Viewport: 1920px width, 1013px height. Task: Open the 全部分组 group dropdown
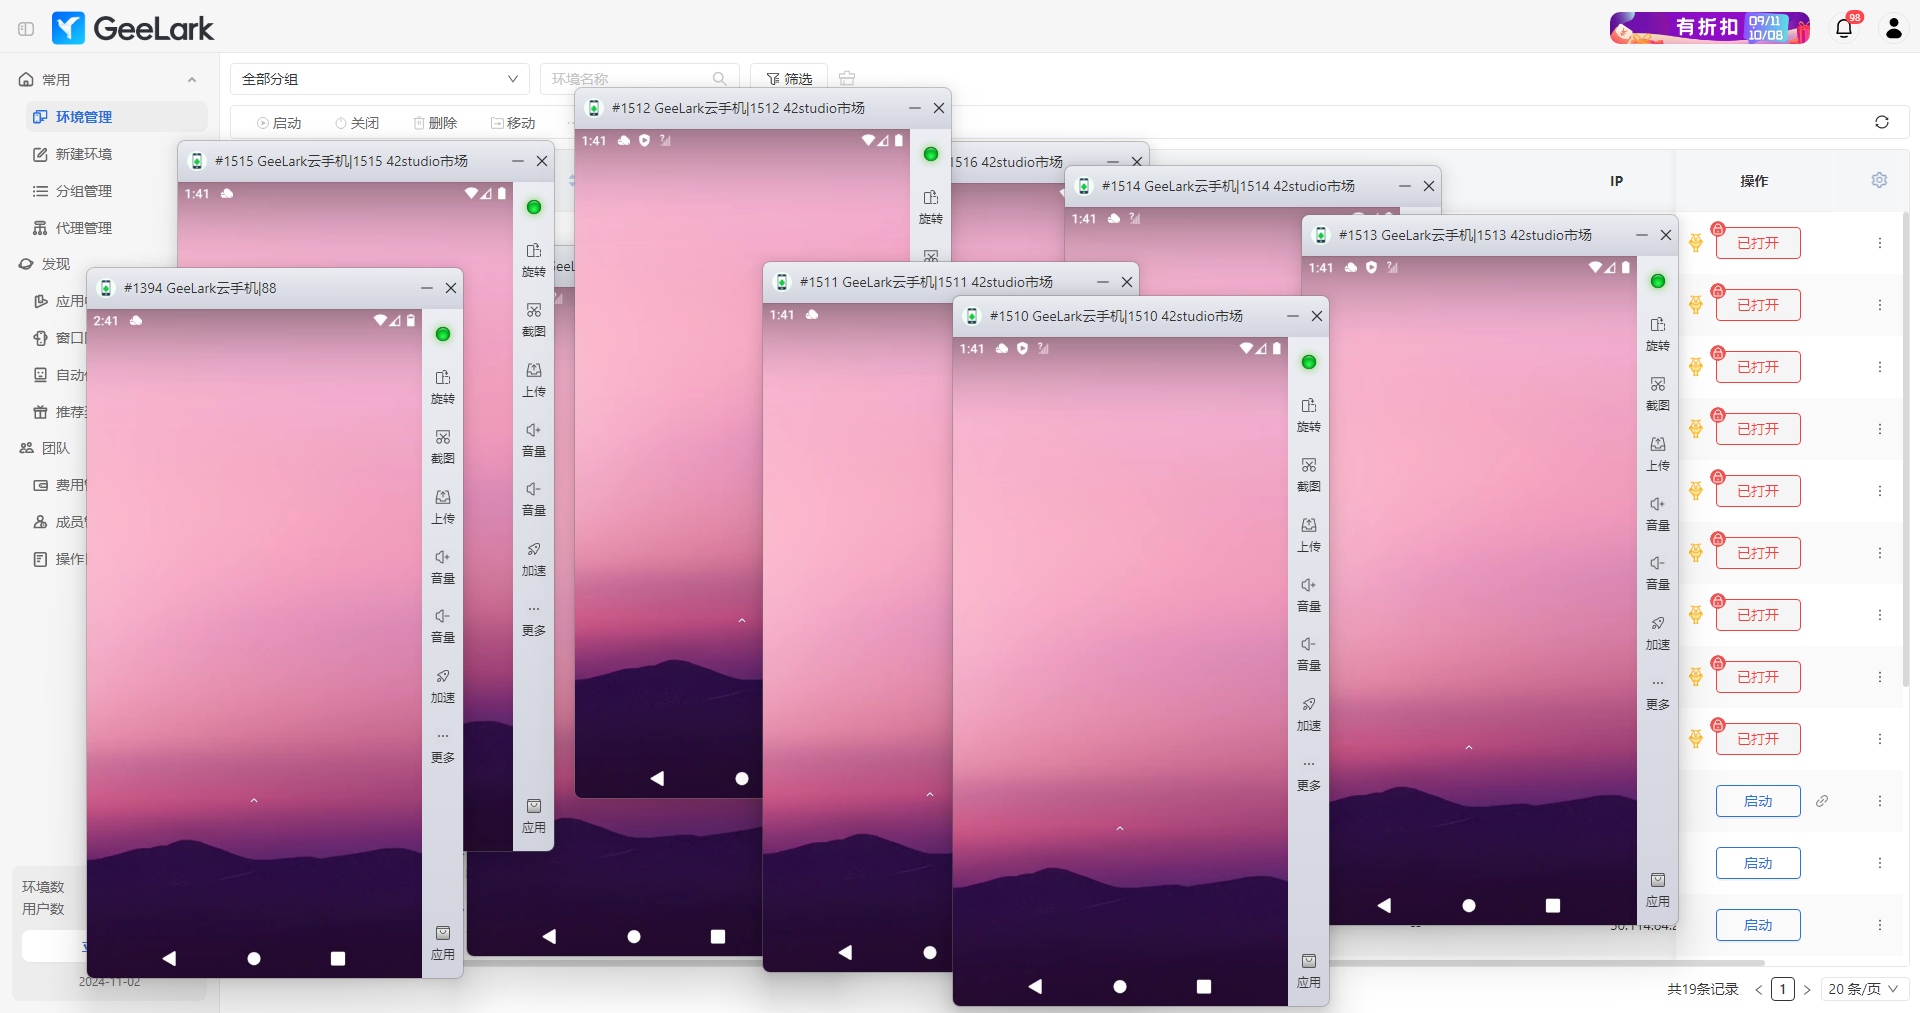pos(380,79)
